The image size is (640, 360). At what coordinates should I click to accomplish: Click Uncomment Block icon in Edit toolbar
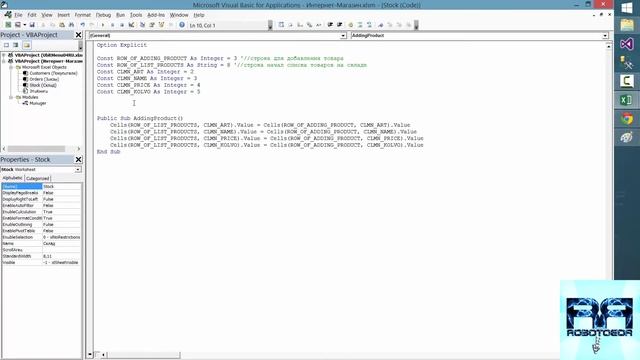pos(369,25)
